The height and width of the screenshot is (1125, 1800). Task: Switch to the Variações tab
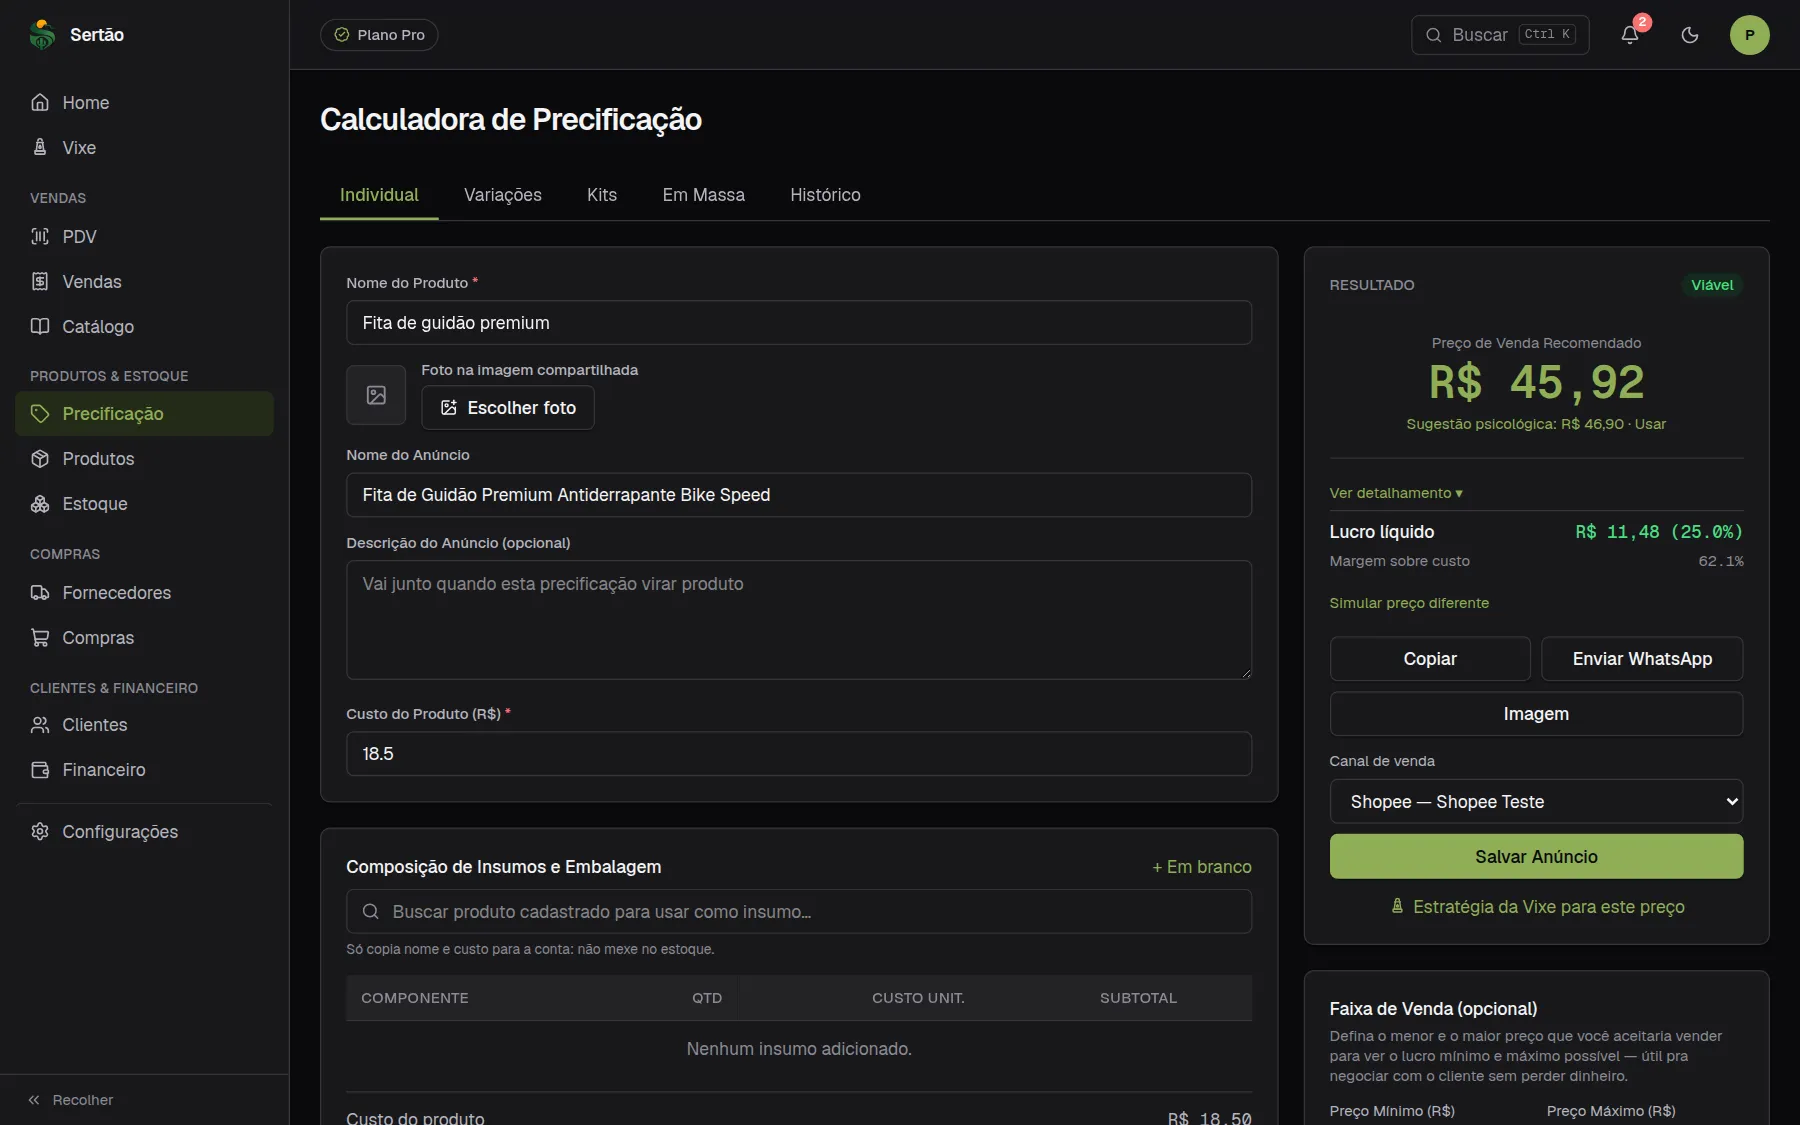coord(503,195)
